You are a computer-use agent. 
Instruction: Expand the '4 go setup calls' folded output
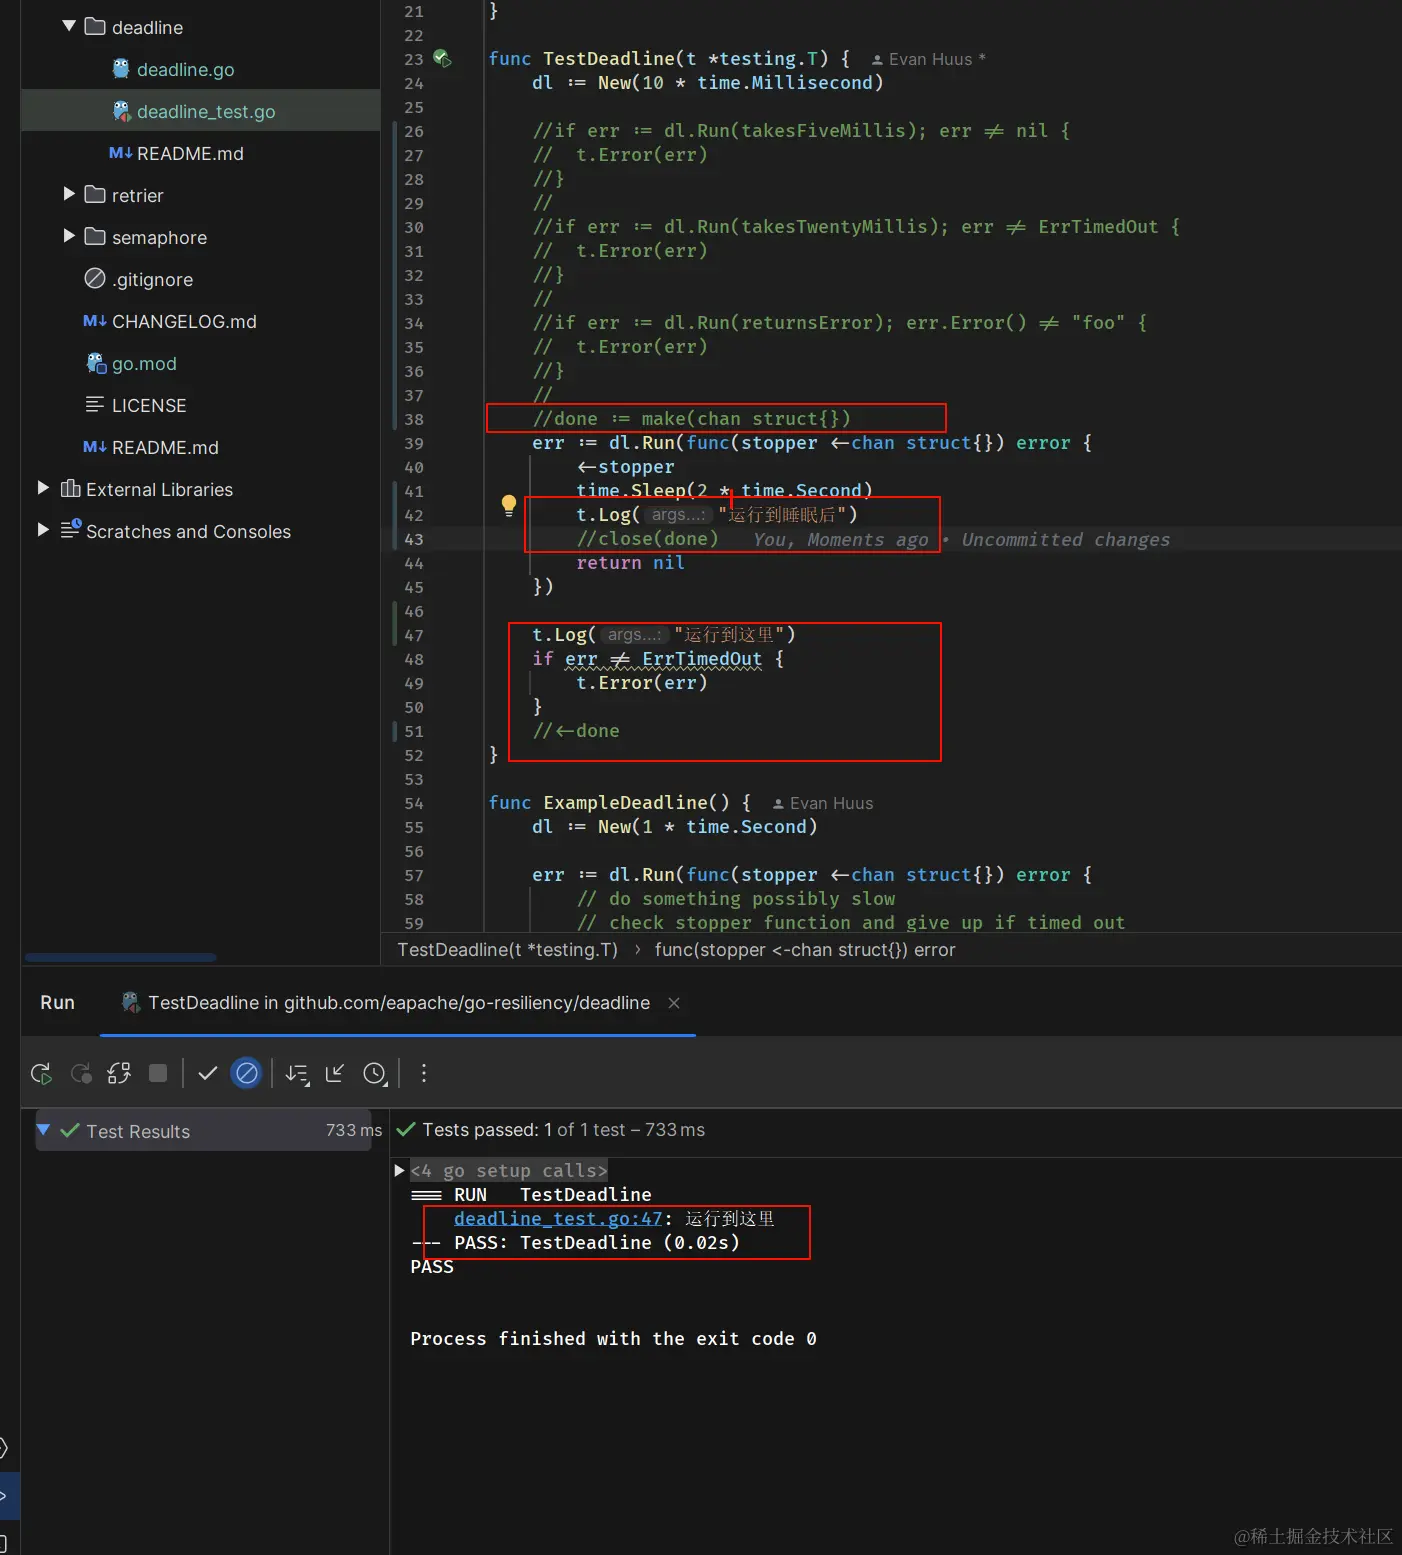400,1170
